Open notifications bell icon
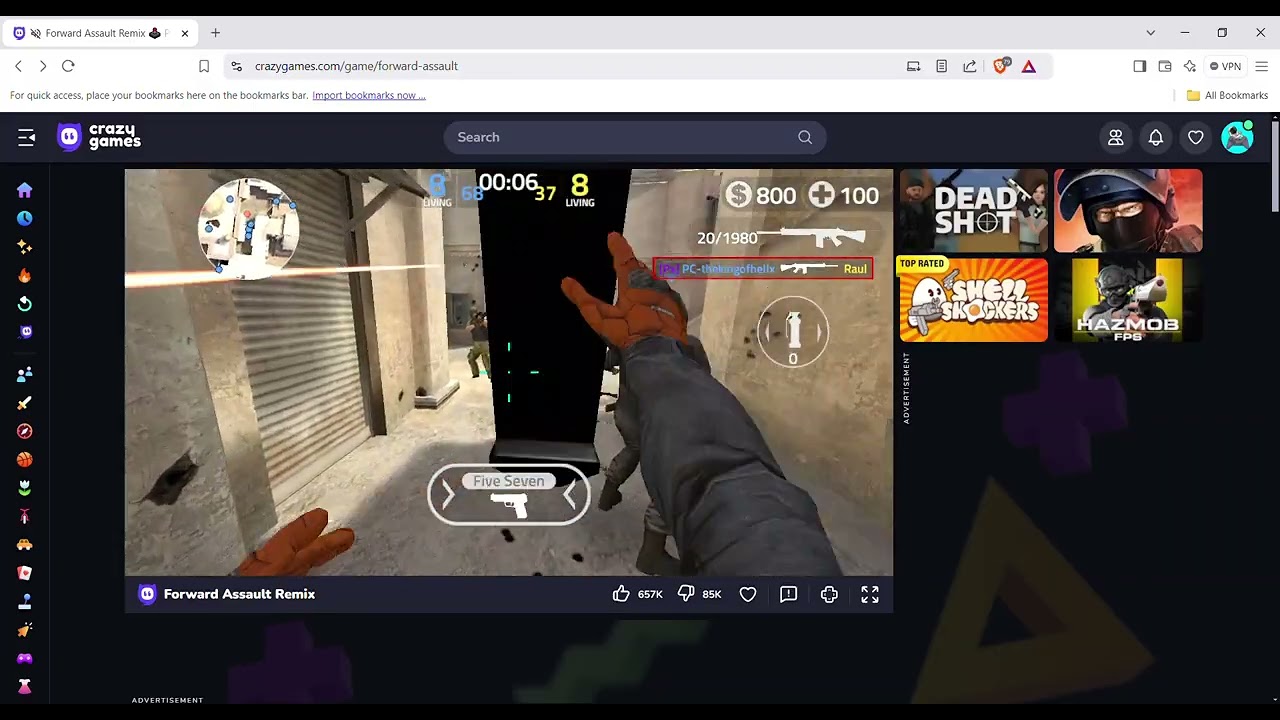This screenshot has width=1280, height=720. click(x=1156, y=138)
